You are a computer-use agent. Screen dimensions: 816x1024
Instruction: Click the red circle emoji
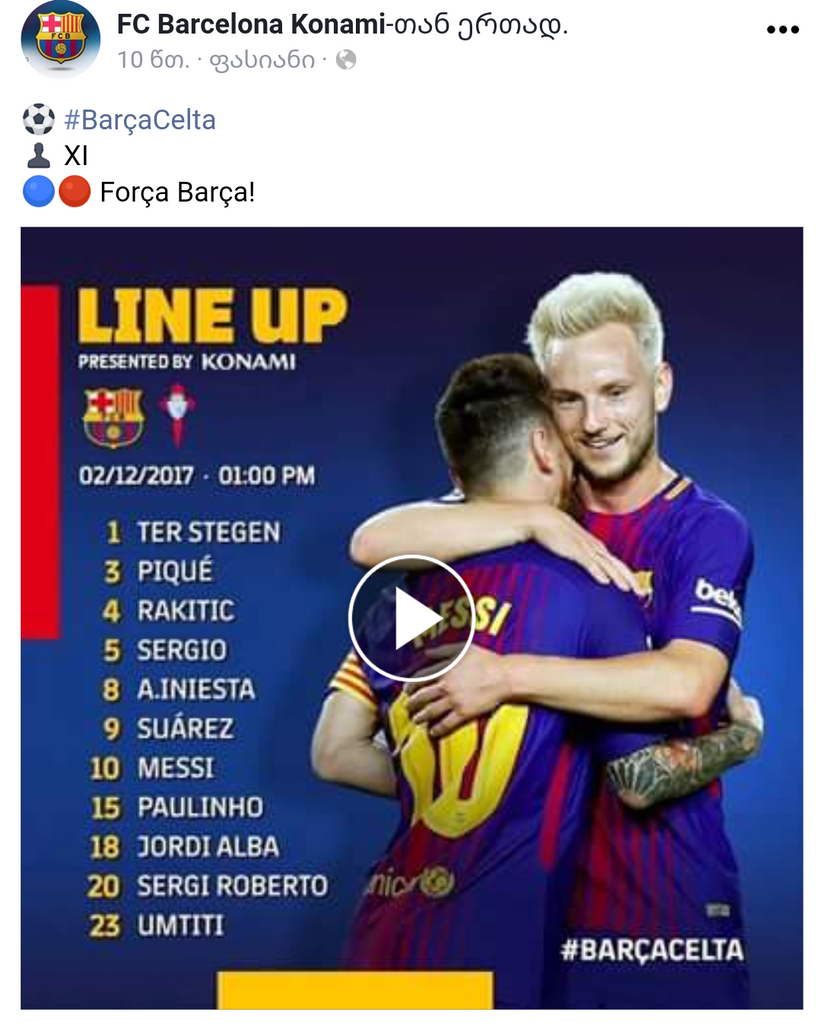click(74, 192)
